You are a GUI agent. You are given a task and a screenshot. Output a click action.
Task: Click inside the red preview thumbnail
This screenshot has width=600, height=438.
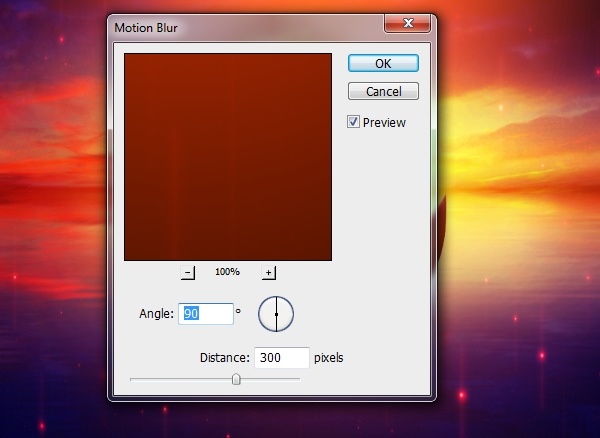point(228,157)
